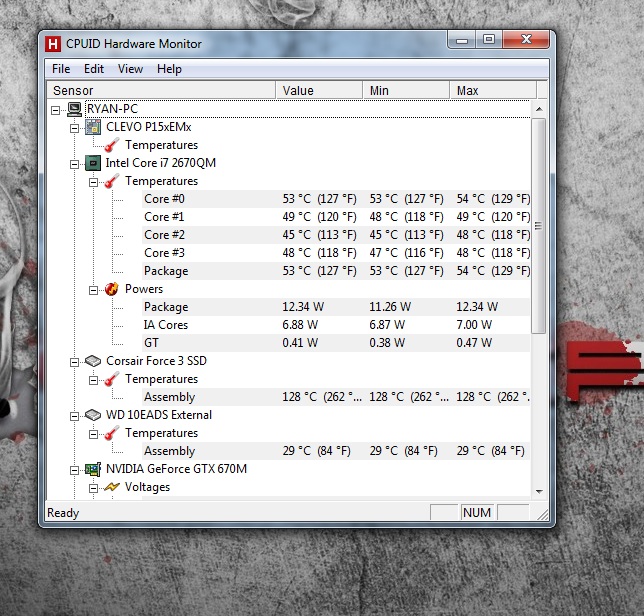Click the CLEVO P15xEMx motherboard icon
Screen dimensions: 644x616
93,127
